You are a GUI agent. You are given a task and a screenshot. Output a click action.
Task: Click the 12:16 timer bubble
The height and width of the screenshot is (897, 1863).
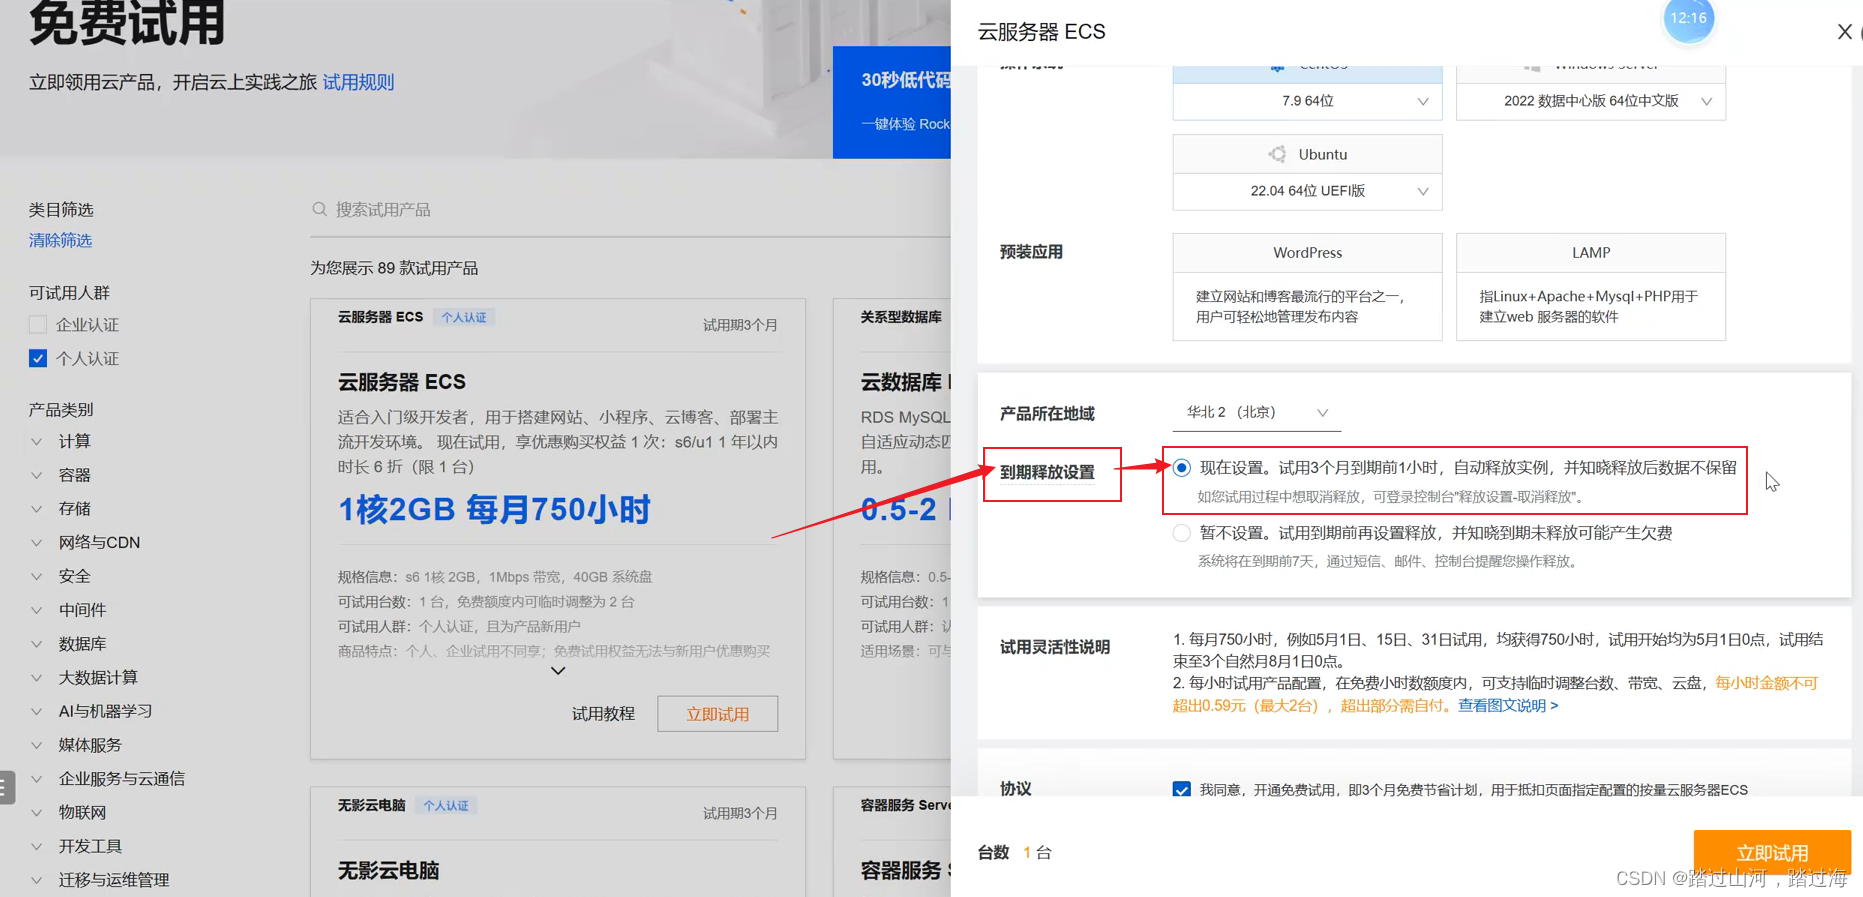coord(1688,19)
